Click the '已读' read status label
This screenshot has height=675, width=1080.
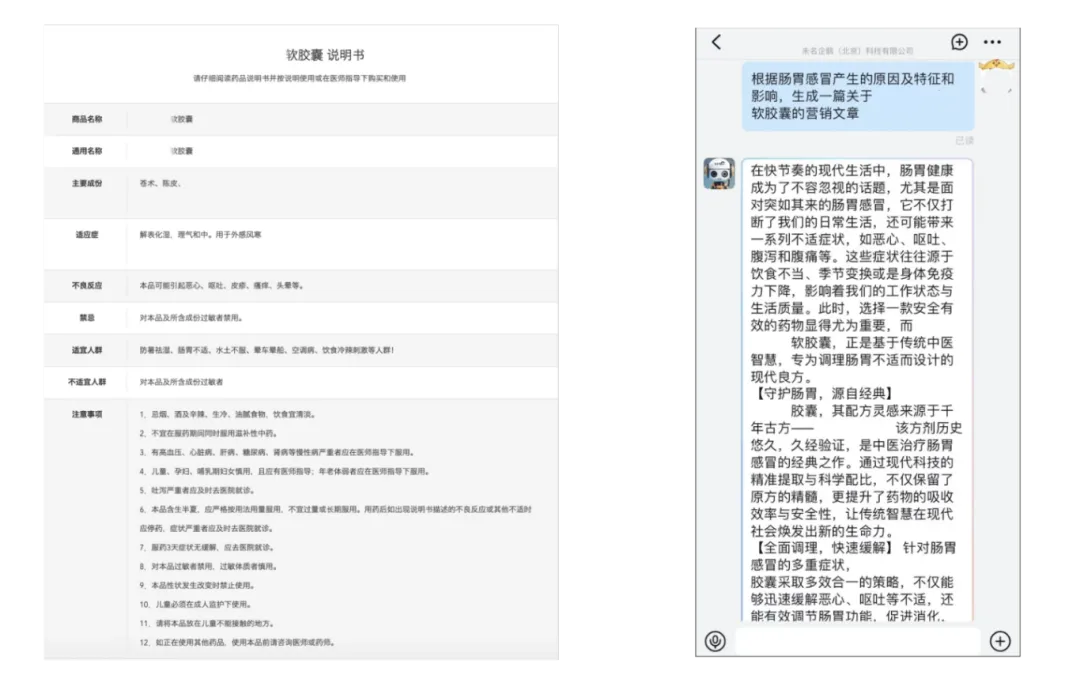964,141
